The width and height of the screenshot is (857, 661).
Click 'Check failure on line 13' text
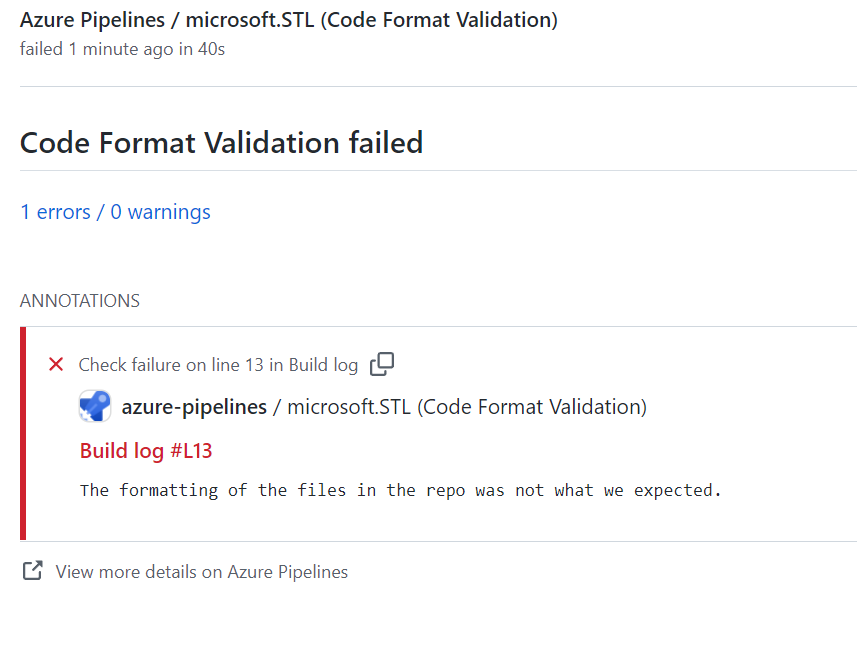click(171, 365)
